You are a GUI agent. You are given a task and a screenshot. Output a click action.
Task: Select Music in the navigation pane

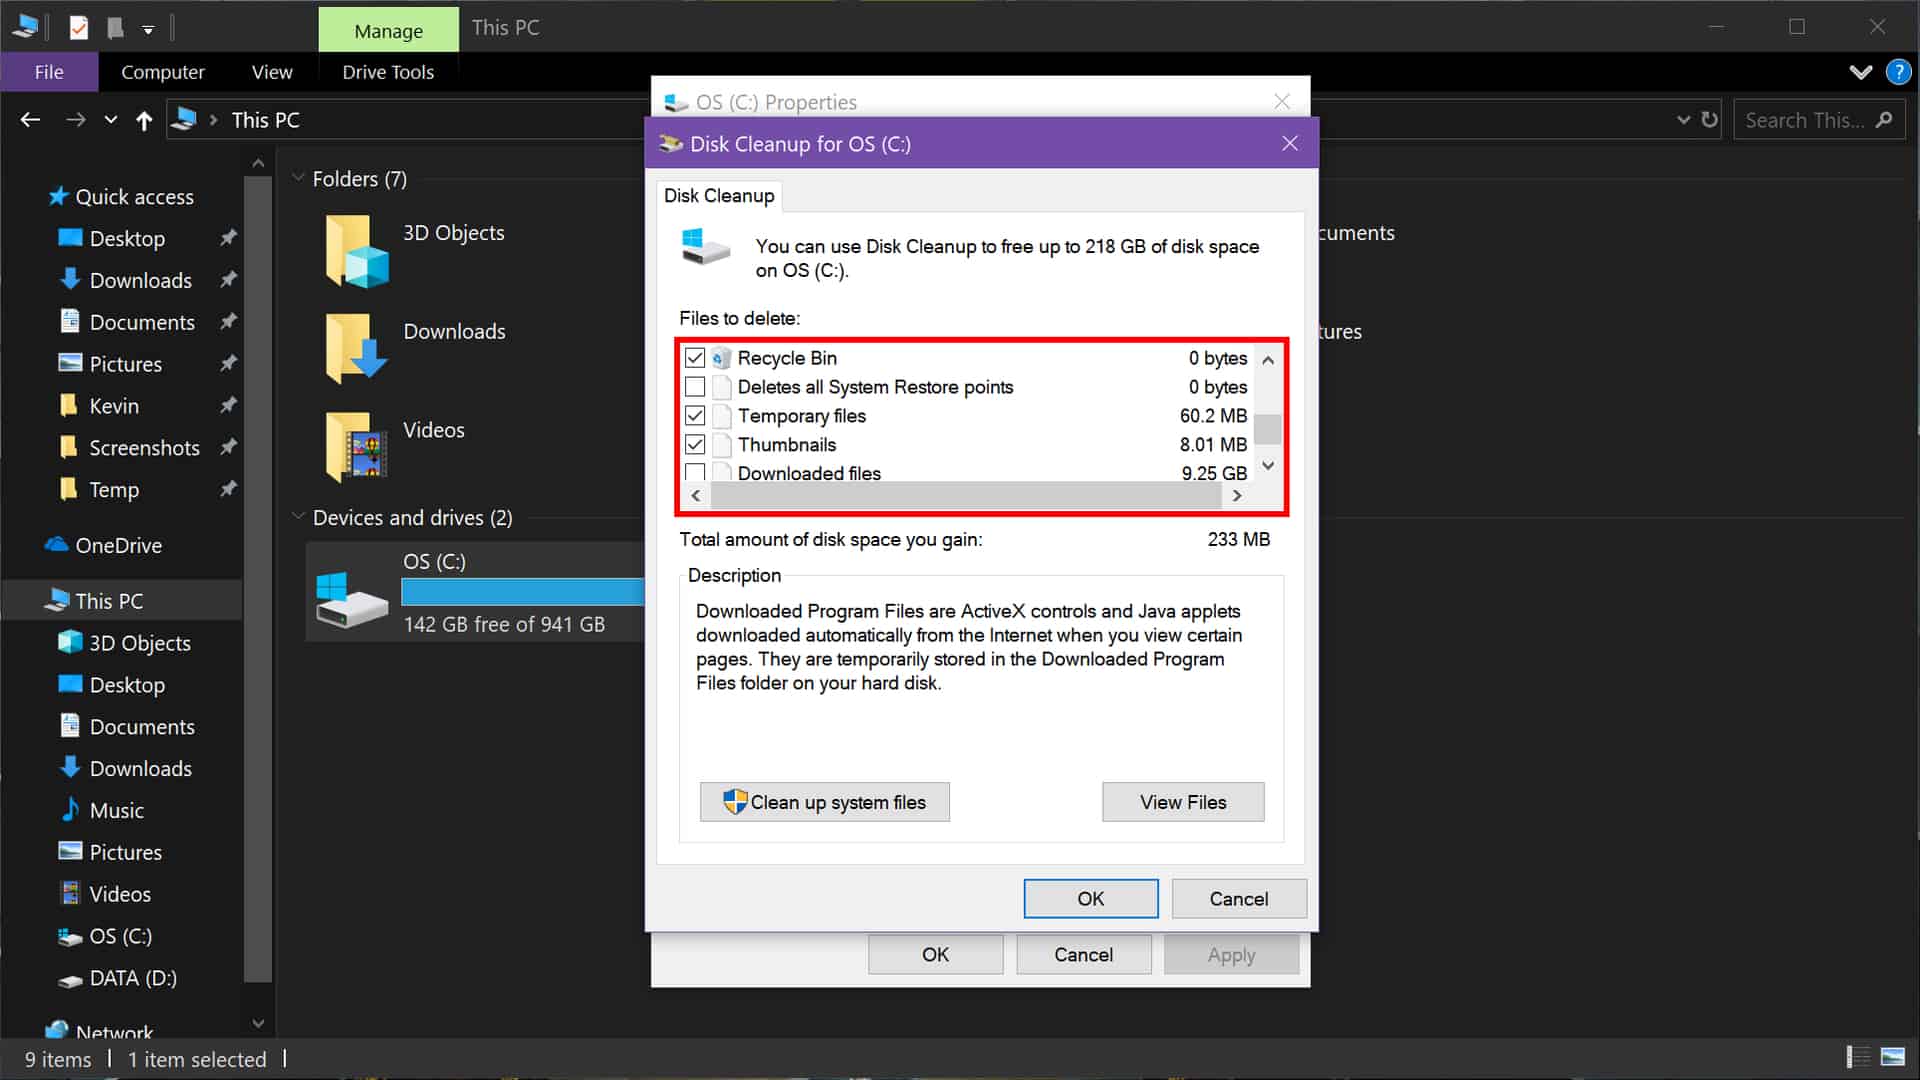116,810
